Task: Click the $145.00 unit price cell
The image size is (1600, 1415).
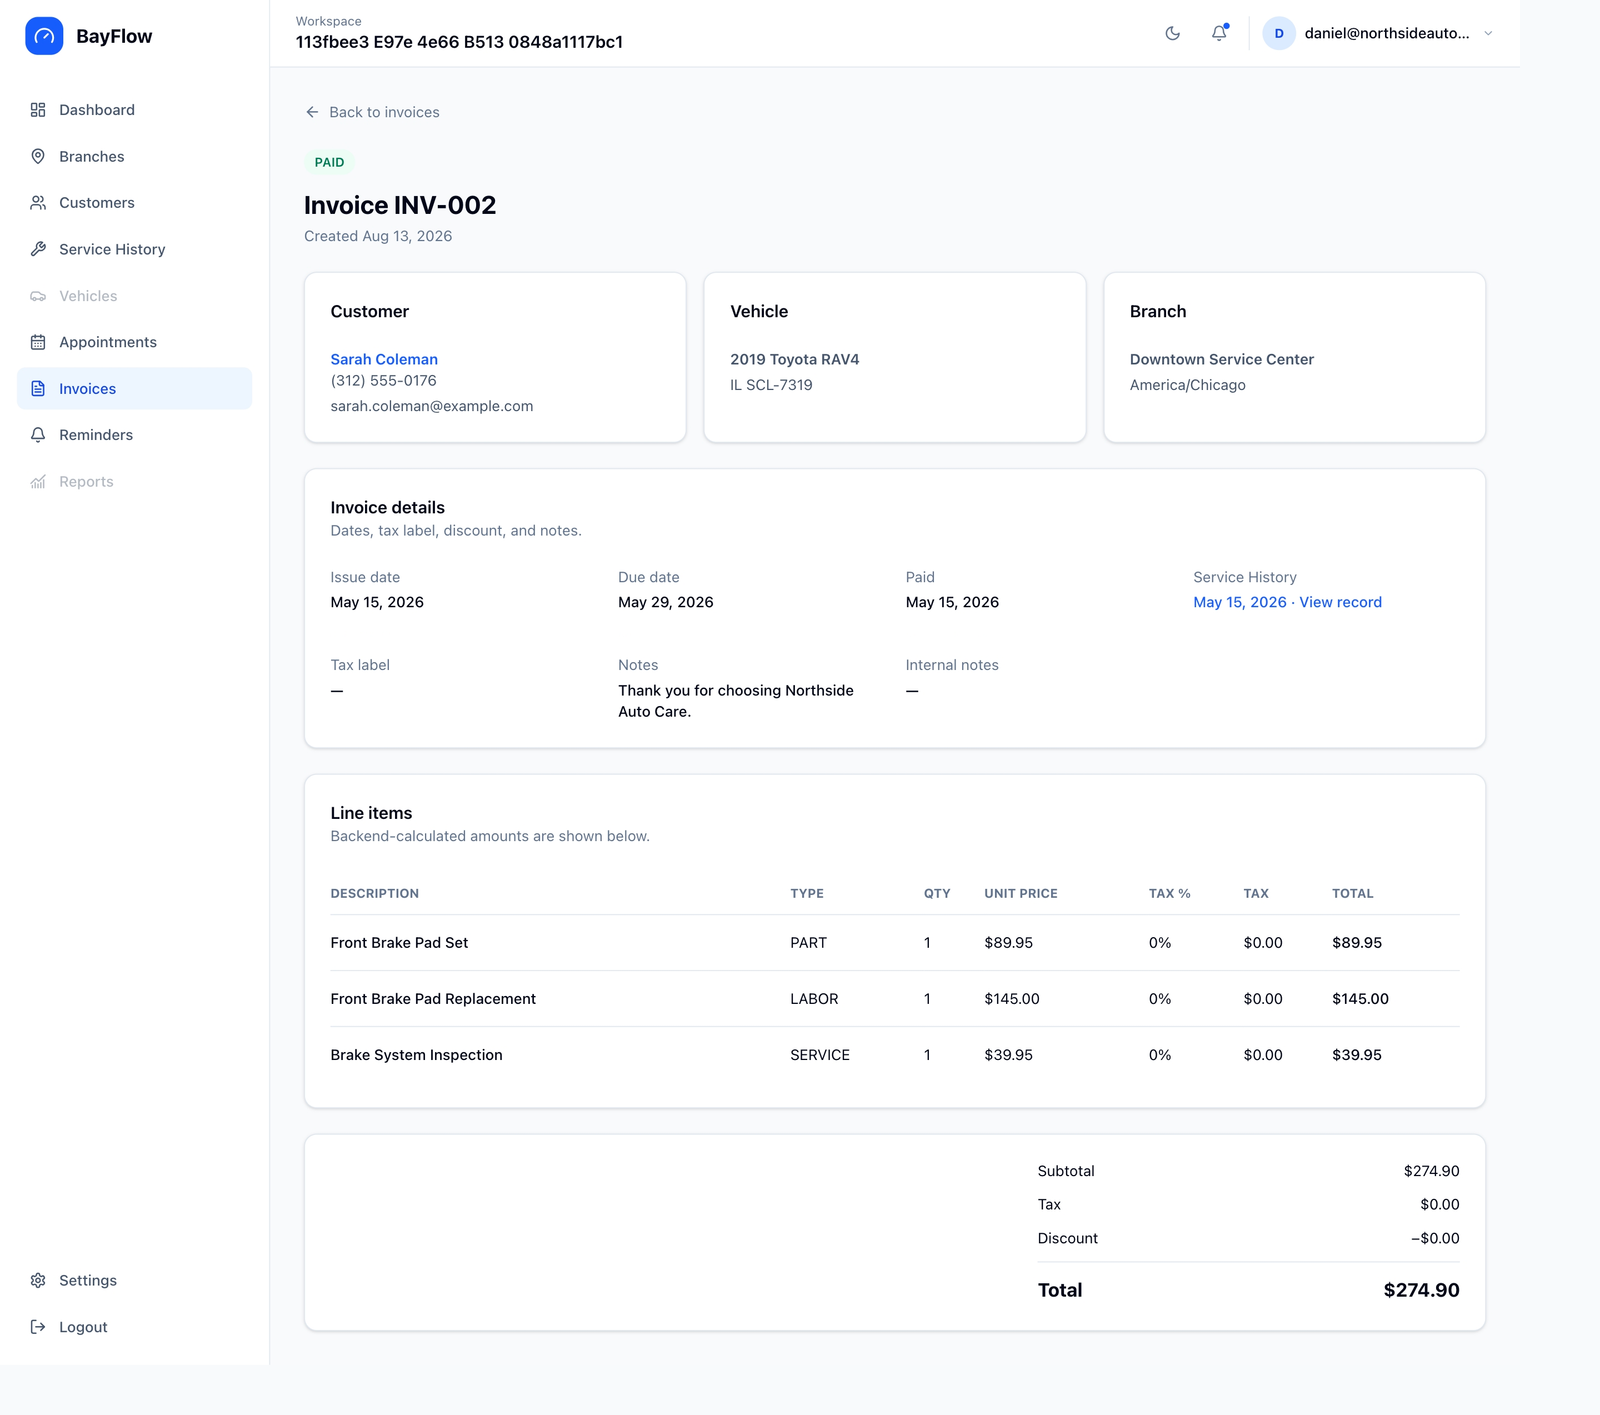Action: 1012,999
